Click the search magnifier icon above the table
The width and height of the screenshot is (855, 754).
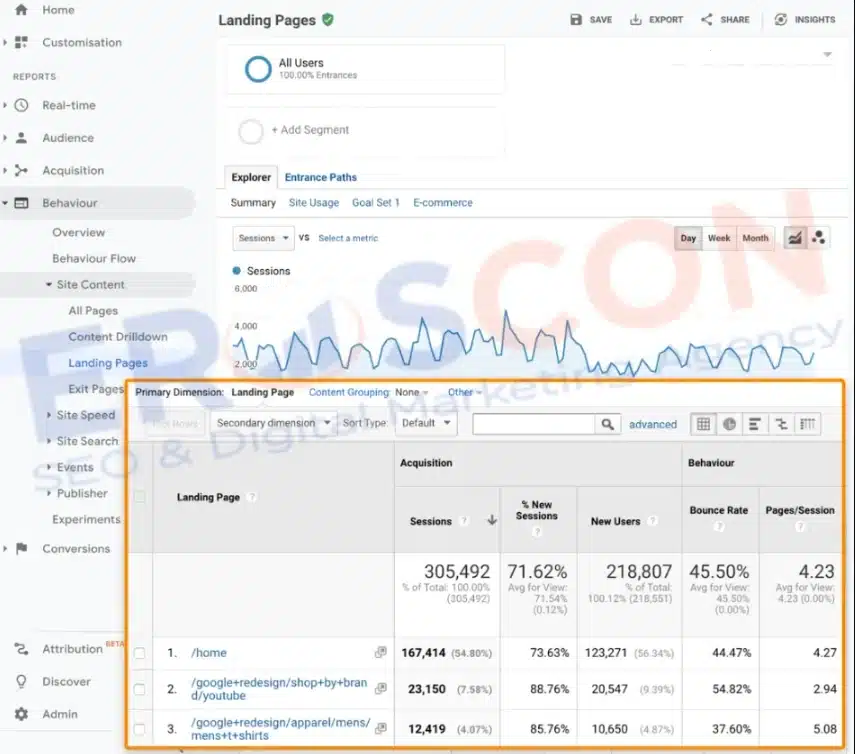609,424
